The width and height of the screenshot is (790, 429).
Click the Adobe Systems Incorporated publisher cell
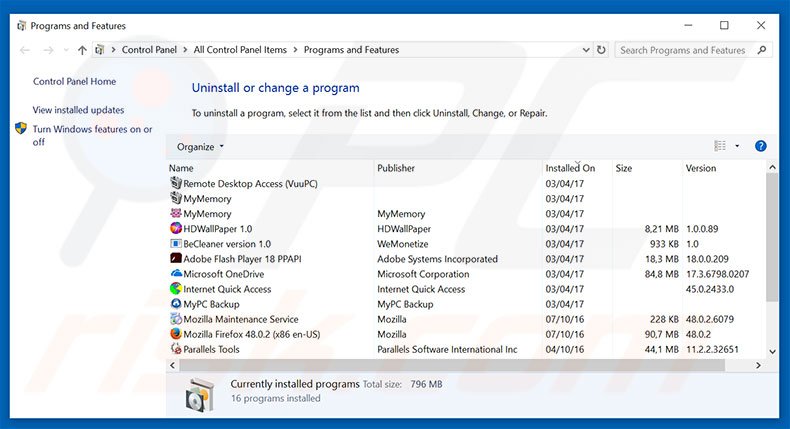click(437, 259)
